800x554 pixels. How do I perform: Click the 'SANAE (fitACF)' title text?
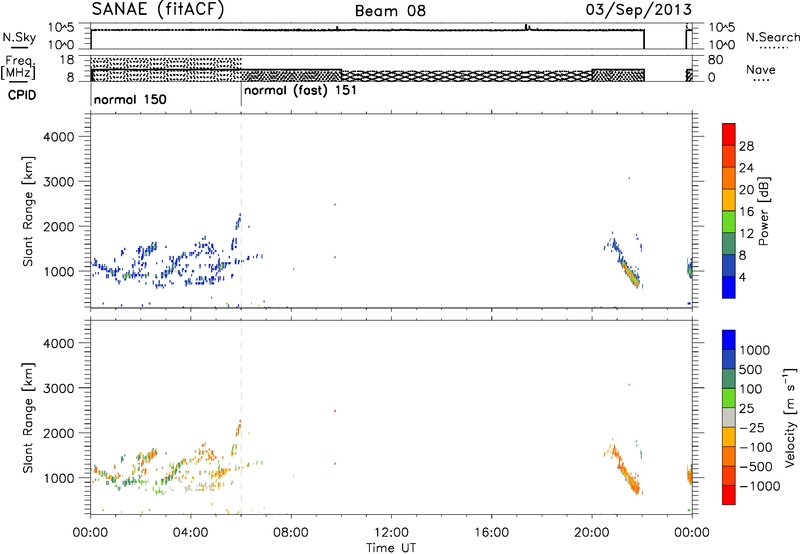[x=158, y=10]
